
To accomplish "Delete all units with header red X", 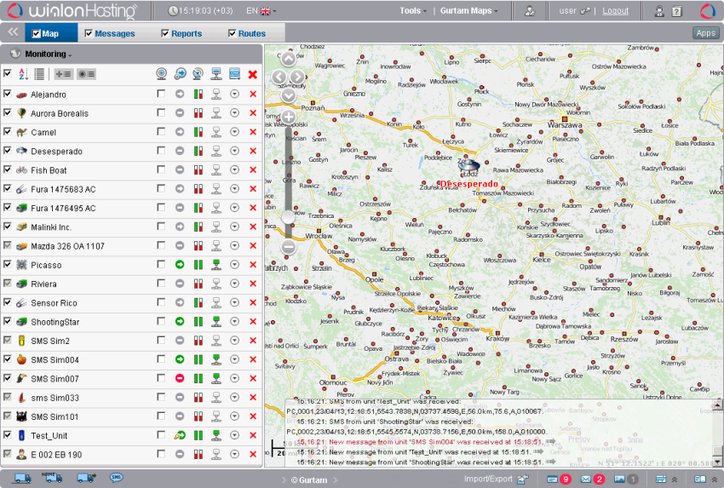I will tap(252, 74).
